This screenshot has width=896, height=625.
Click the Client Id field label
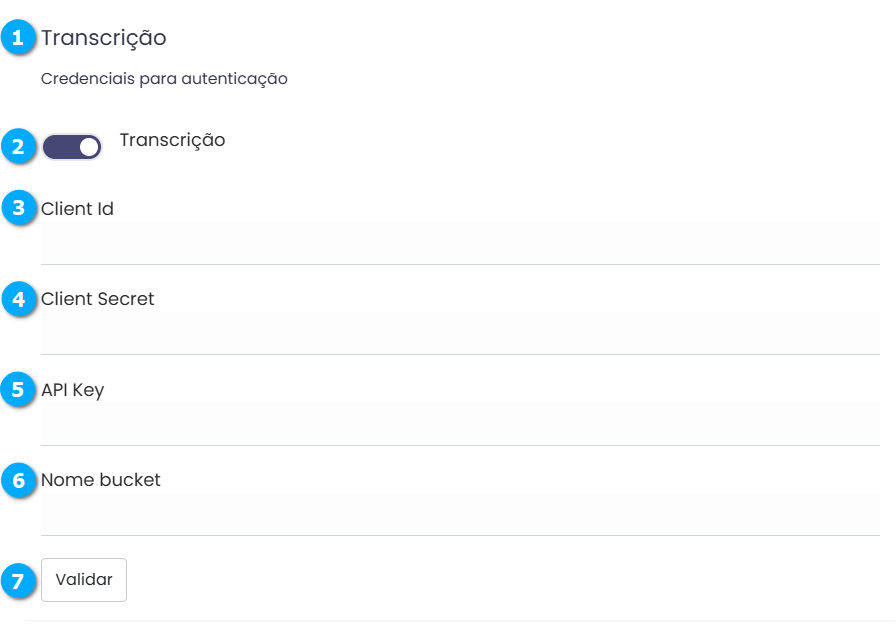point(77,209)
